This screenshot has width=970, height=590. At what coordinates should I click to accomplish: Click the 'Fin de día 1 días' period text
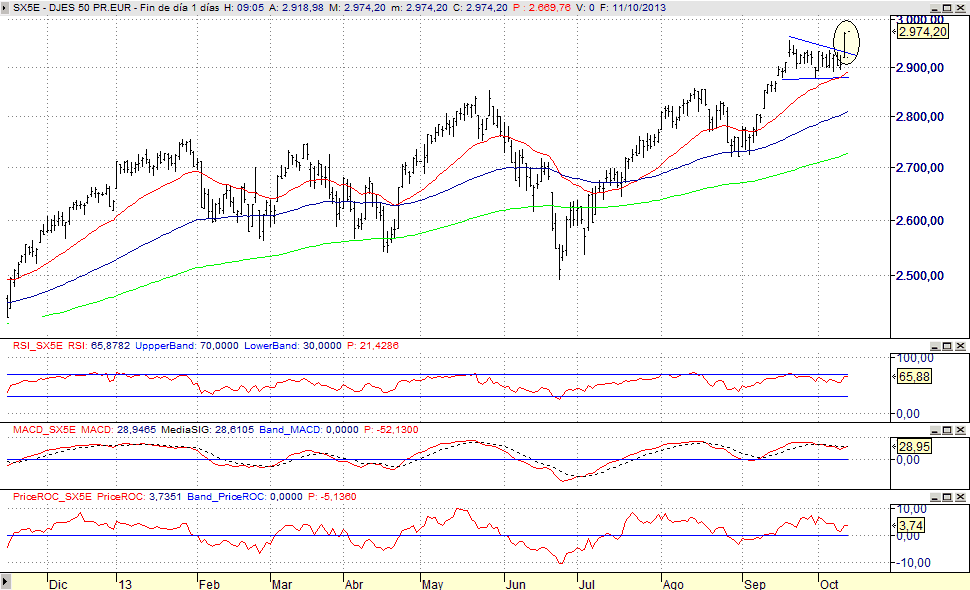coord(179,8)
